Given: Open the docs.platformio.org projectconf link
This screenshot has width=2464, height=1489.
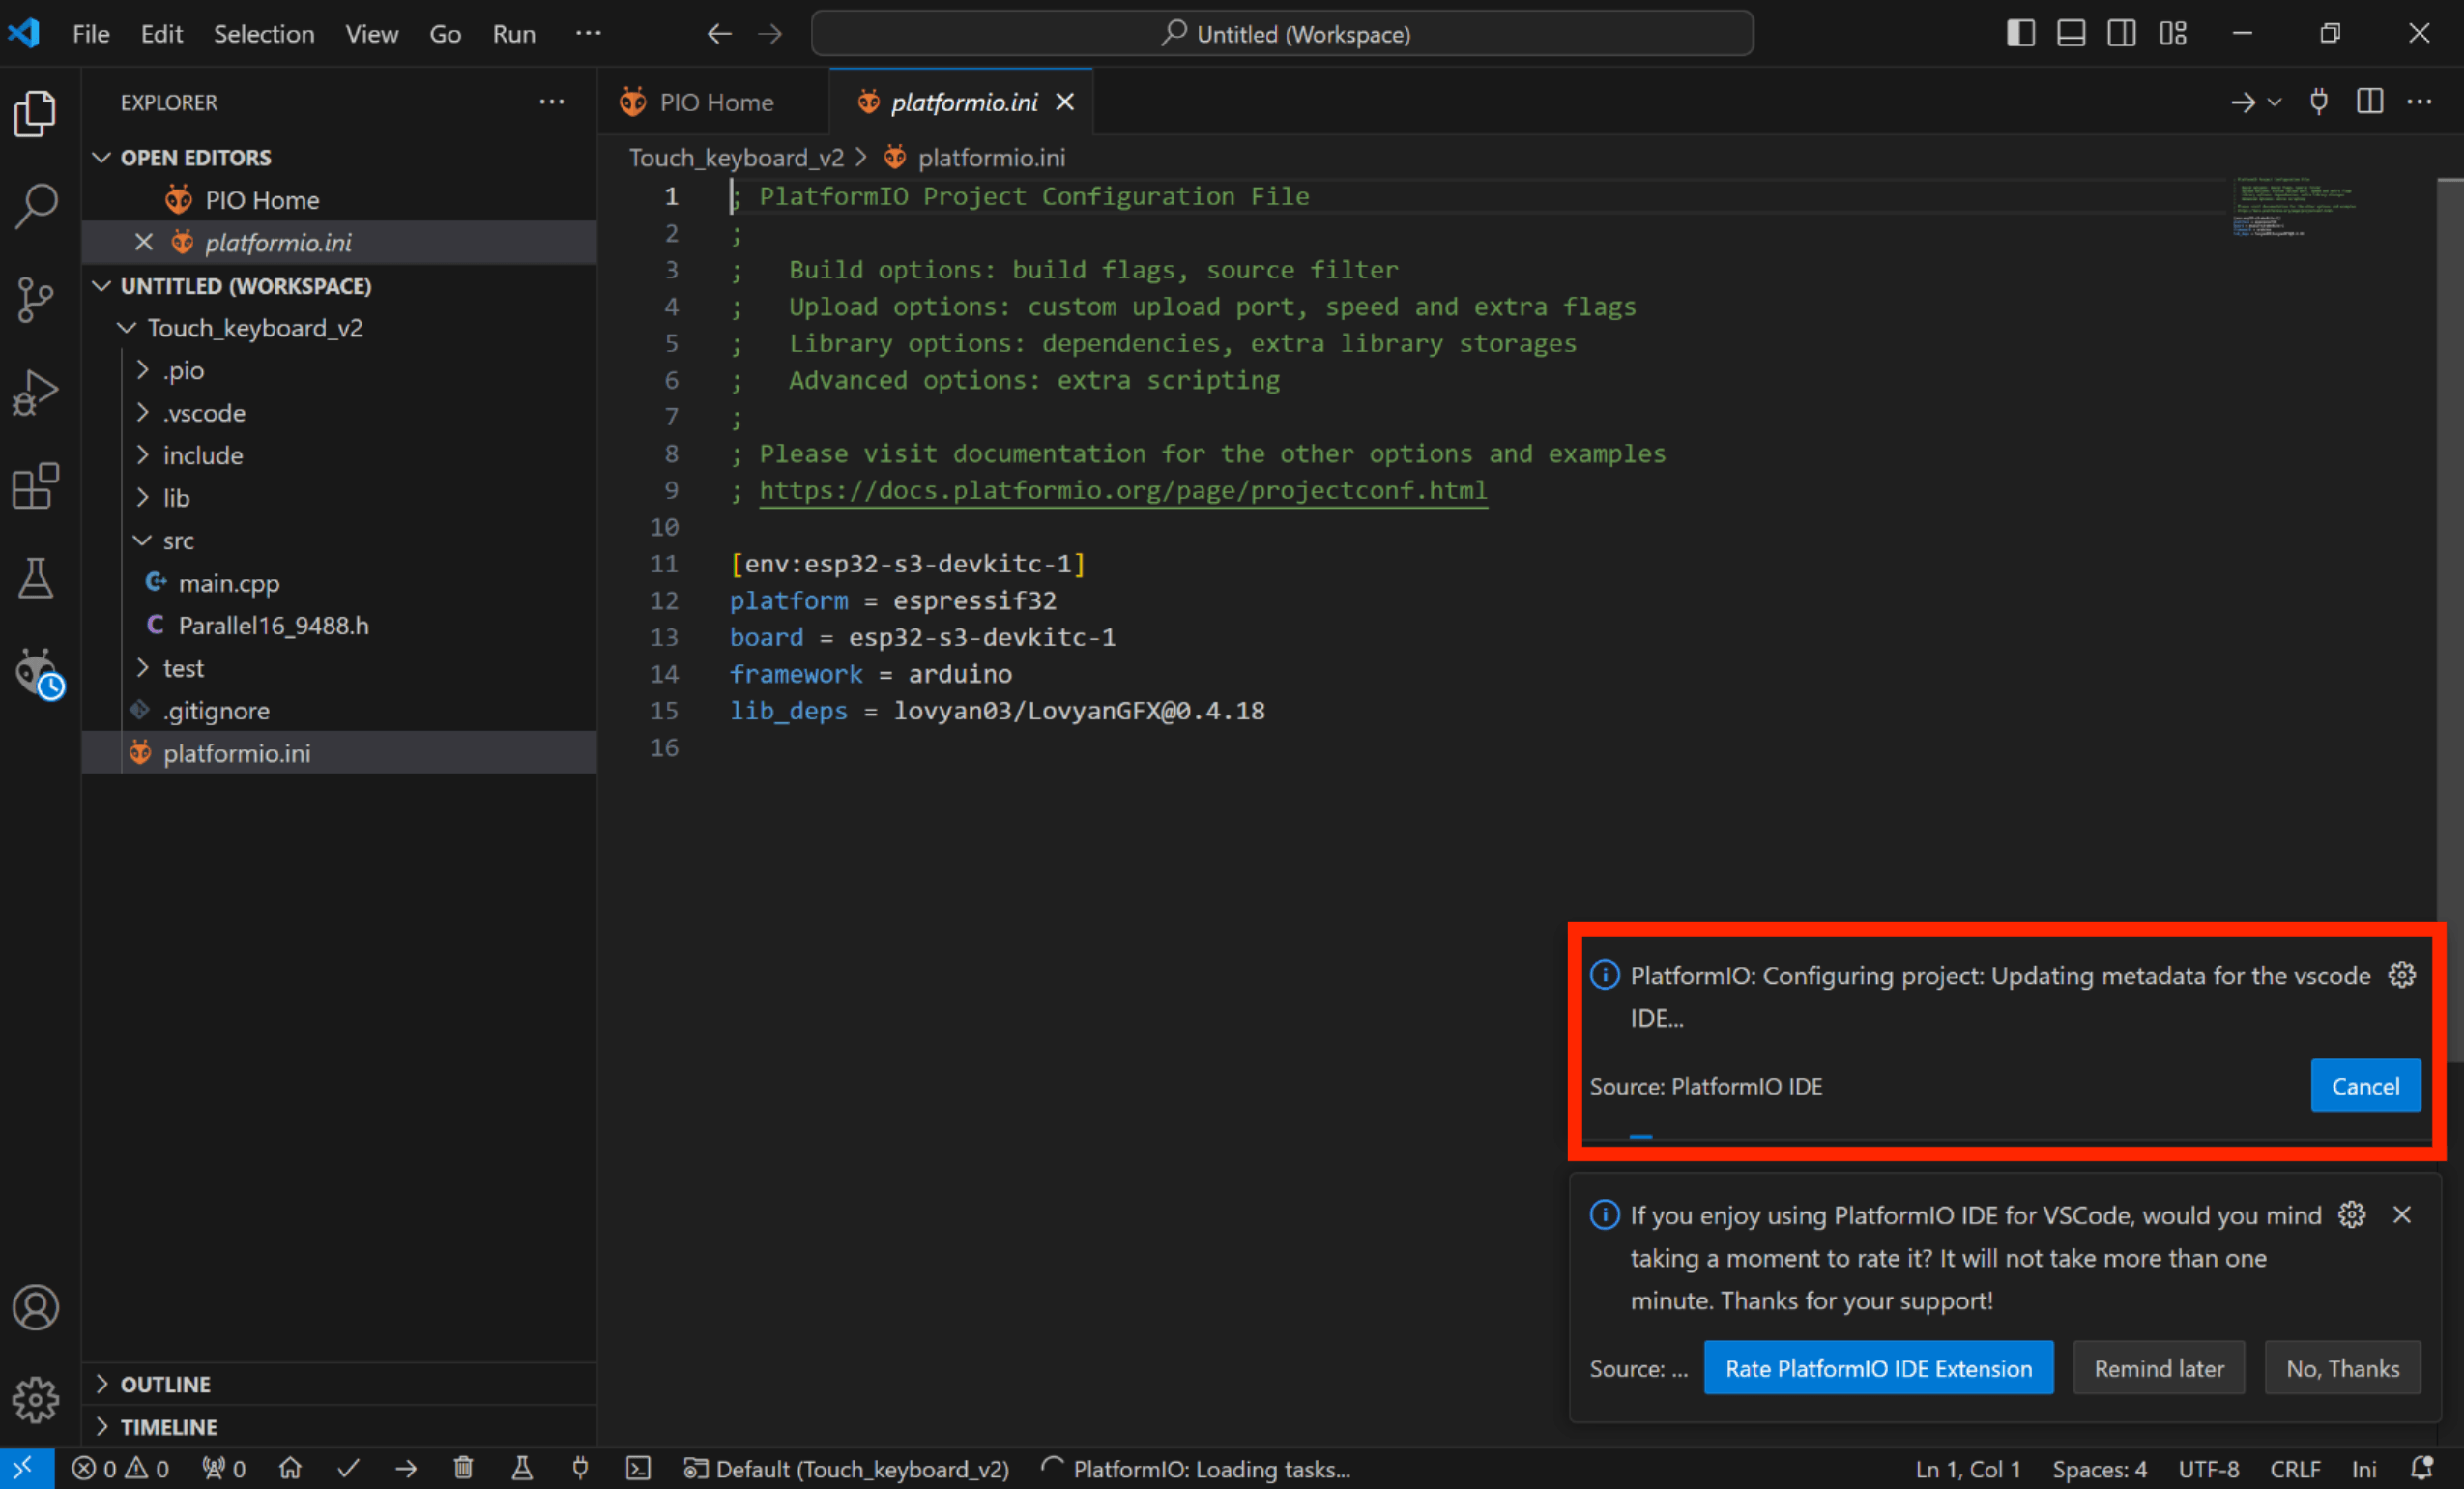Looking at the screenshot, I should point(1123,490).
